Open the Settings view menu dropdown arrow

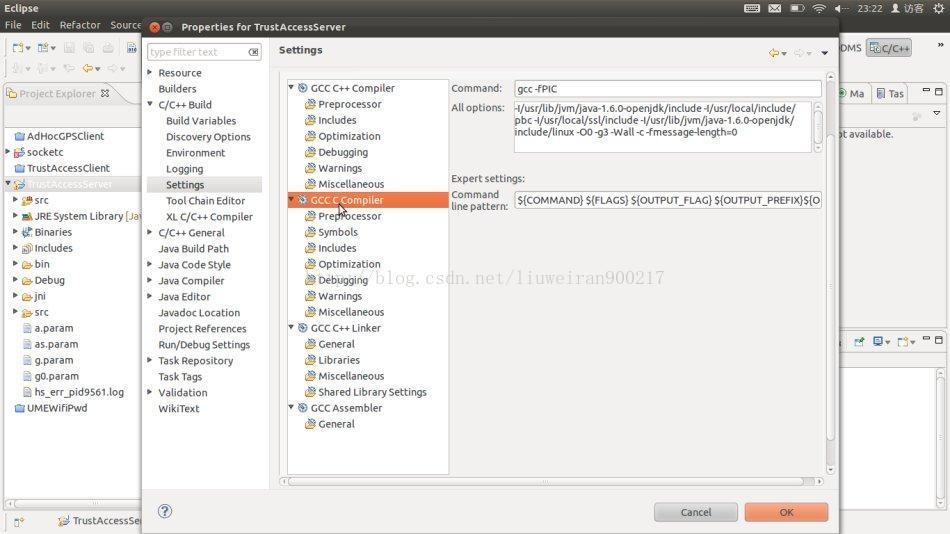point(825,53)
